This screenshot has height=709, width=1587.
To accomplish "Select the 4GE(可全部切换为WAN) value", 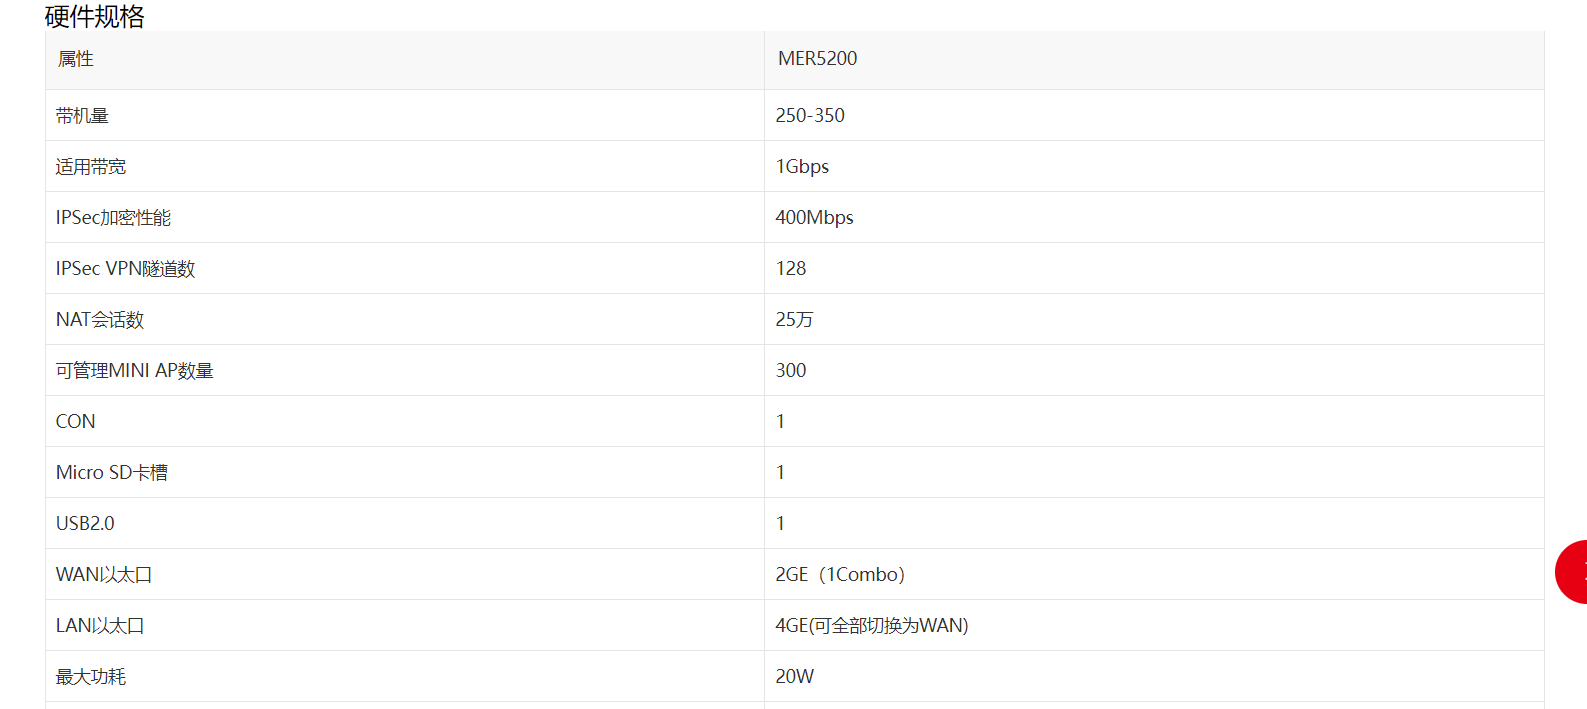I will coord(872,626).
